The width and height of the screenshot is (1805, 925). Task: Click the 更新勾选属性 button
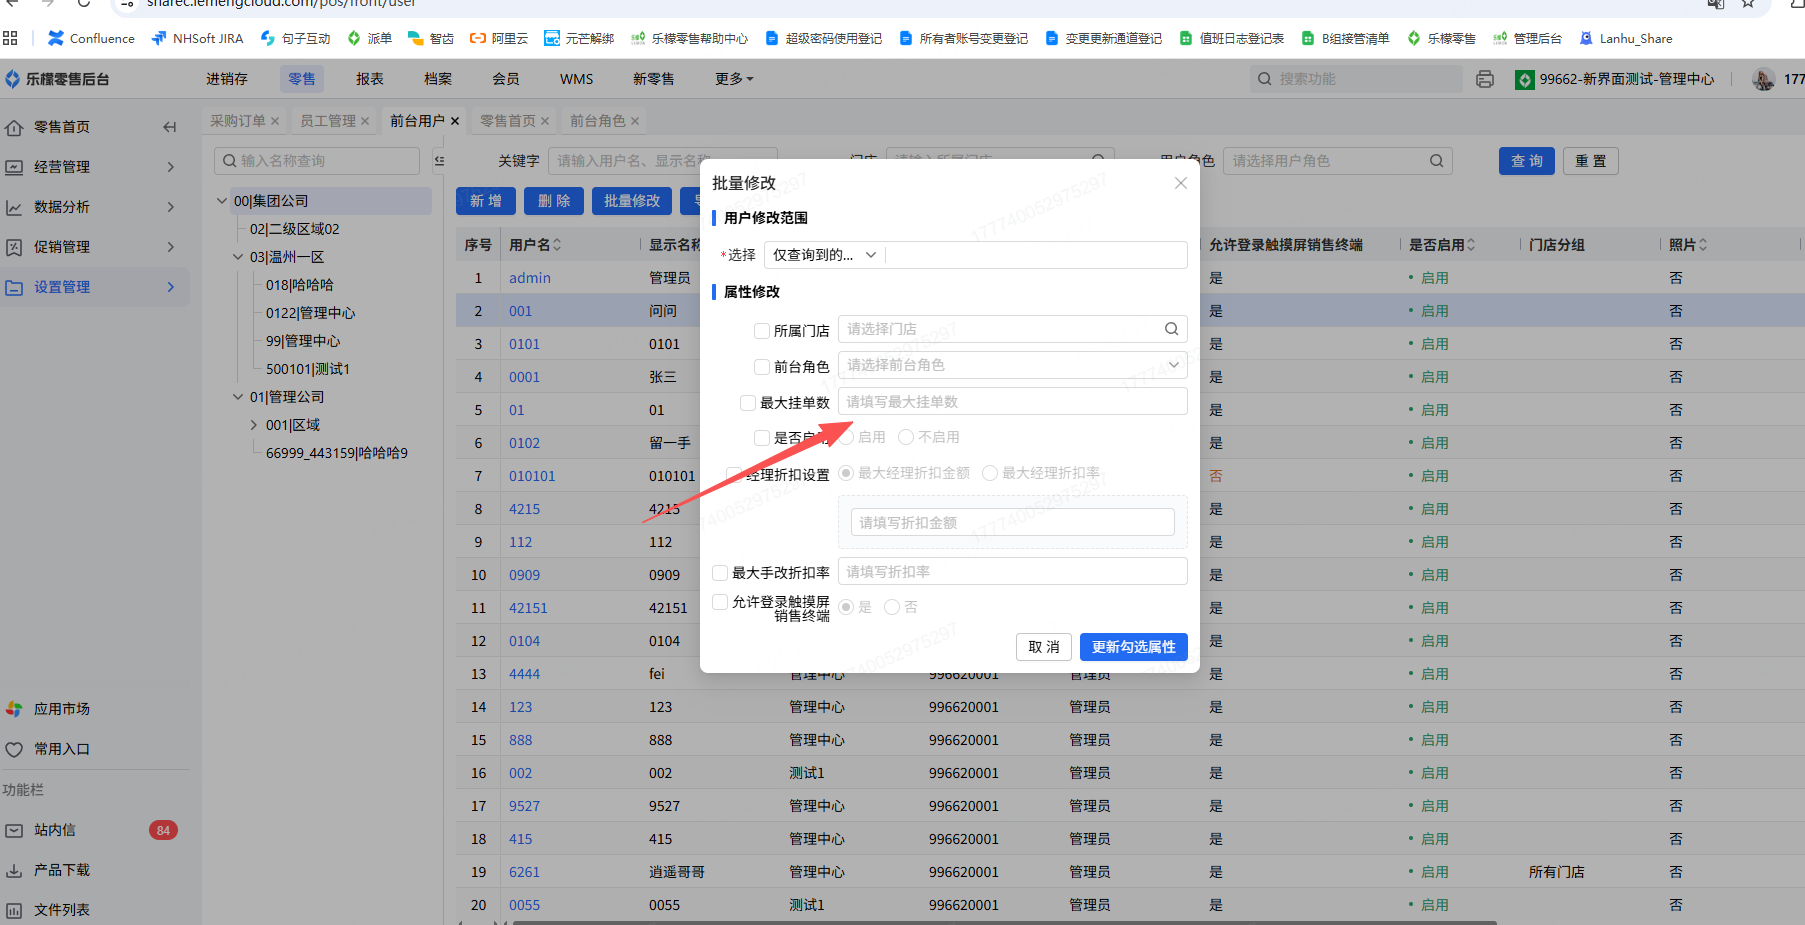(1133, 647)
